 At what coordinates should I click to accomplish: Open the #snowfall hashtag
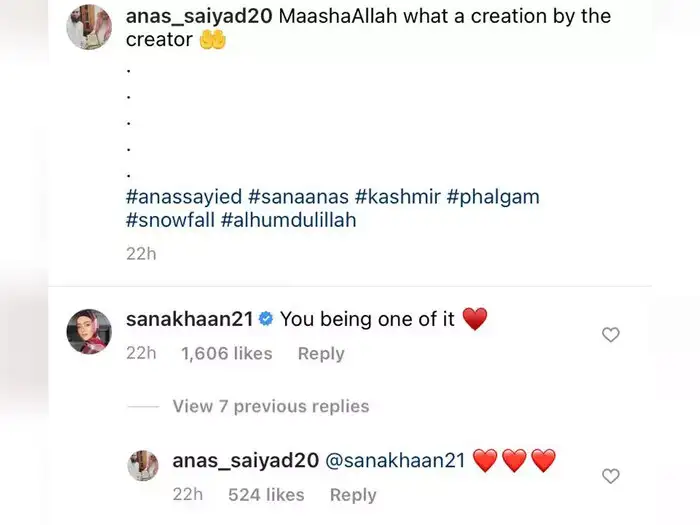(169, 221)
